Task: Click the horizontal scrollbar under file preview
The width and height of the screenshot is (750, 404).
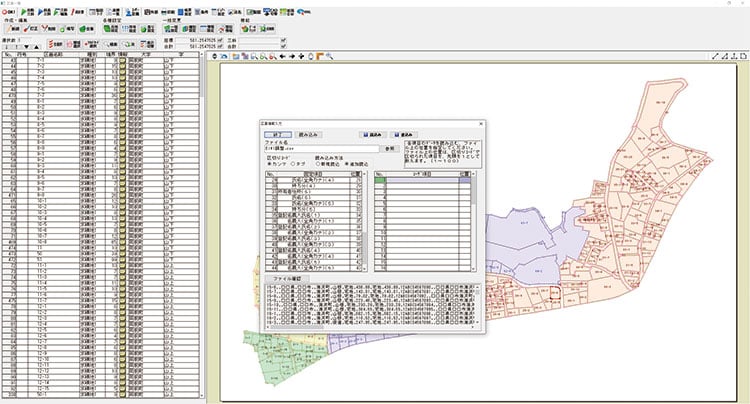Action: (x=371, y=328)
